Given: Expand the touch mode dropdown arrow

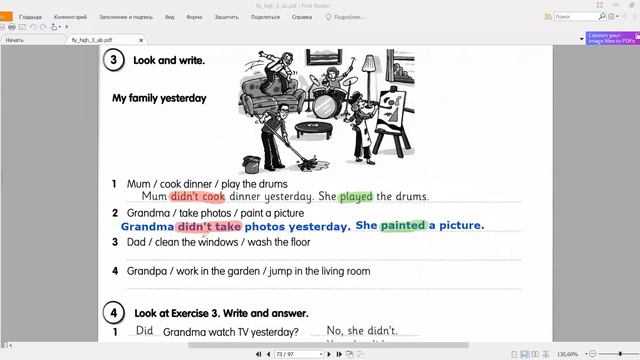Looking at the screenshot, I should [x=60, y=27].
